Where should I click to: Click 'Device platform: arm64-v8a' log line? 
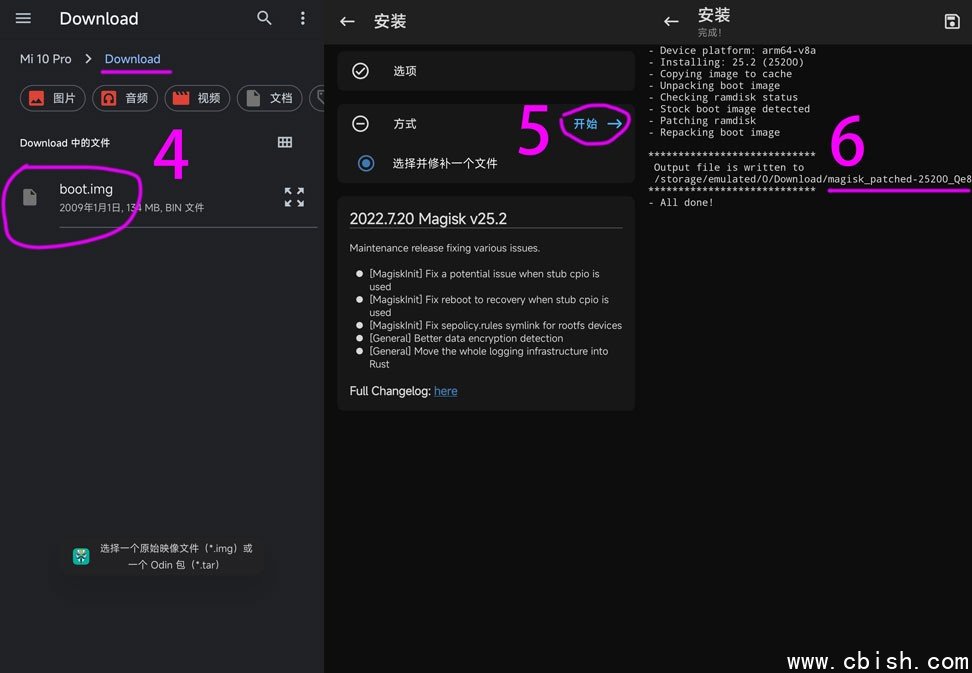[x=731, y=50]
